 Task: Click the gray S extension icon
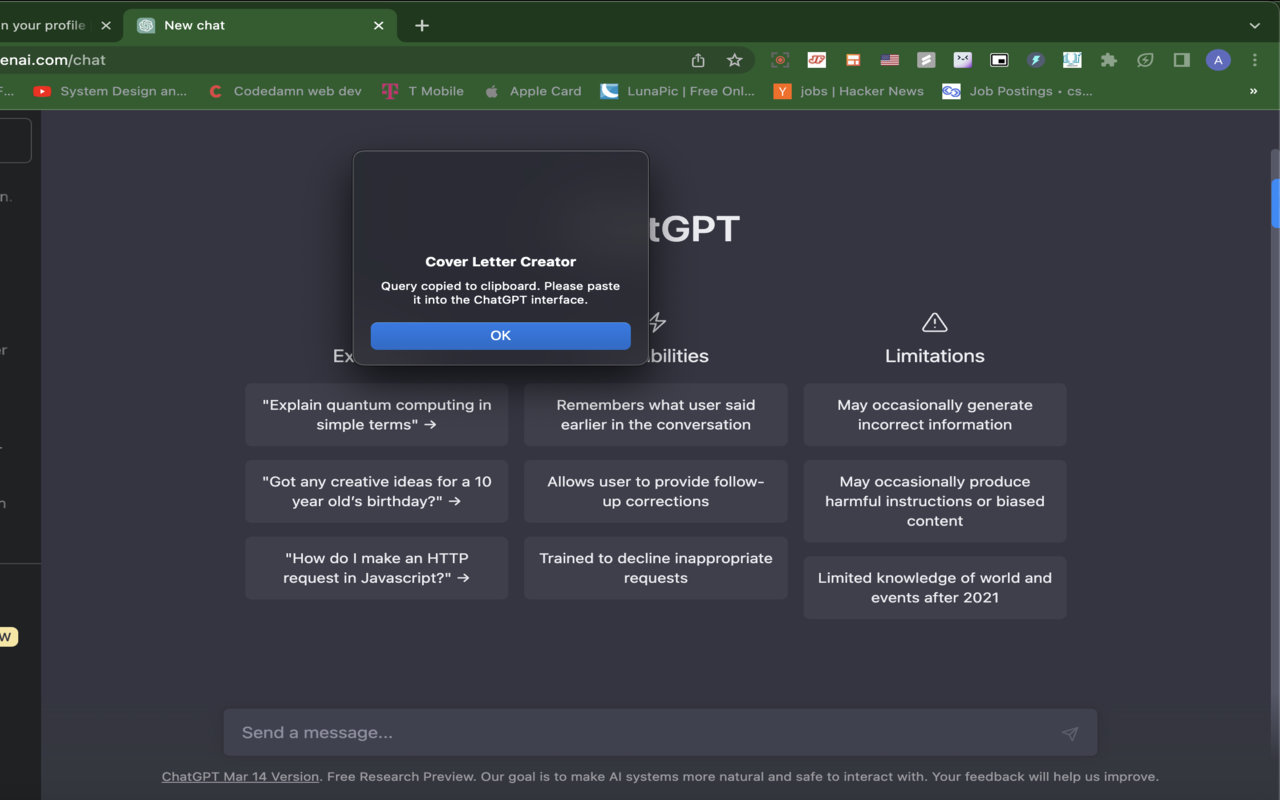tap(926, 60)
